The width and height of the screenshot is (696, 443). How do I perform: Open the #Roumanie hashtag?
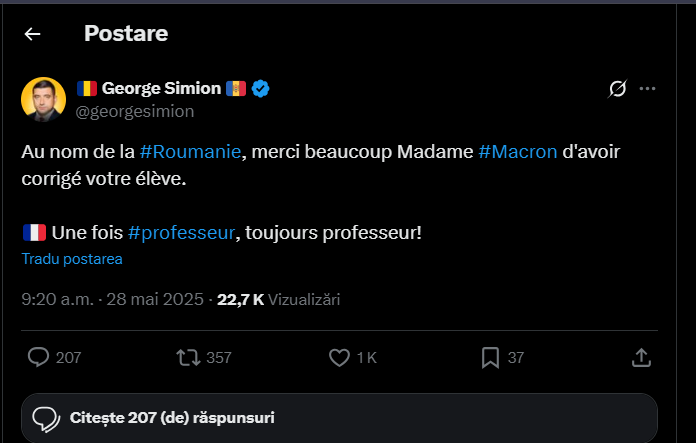point(191,151)
